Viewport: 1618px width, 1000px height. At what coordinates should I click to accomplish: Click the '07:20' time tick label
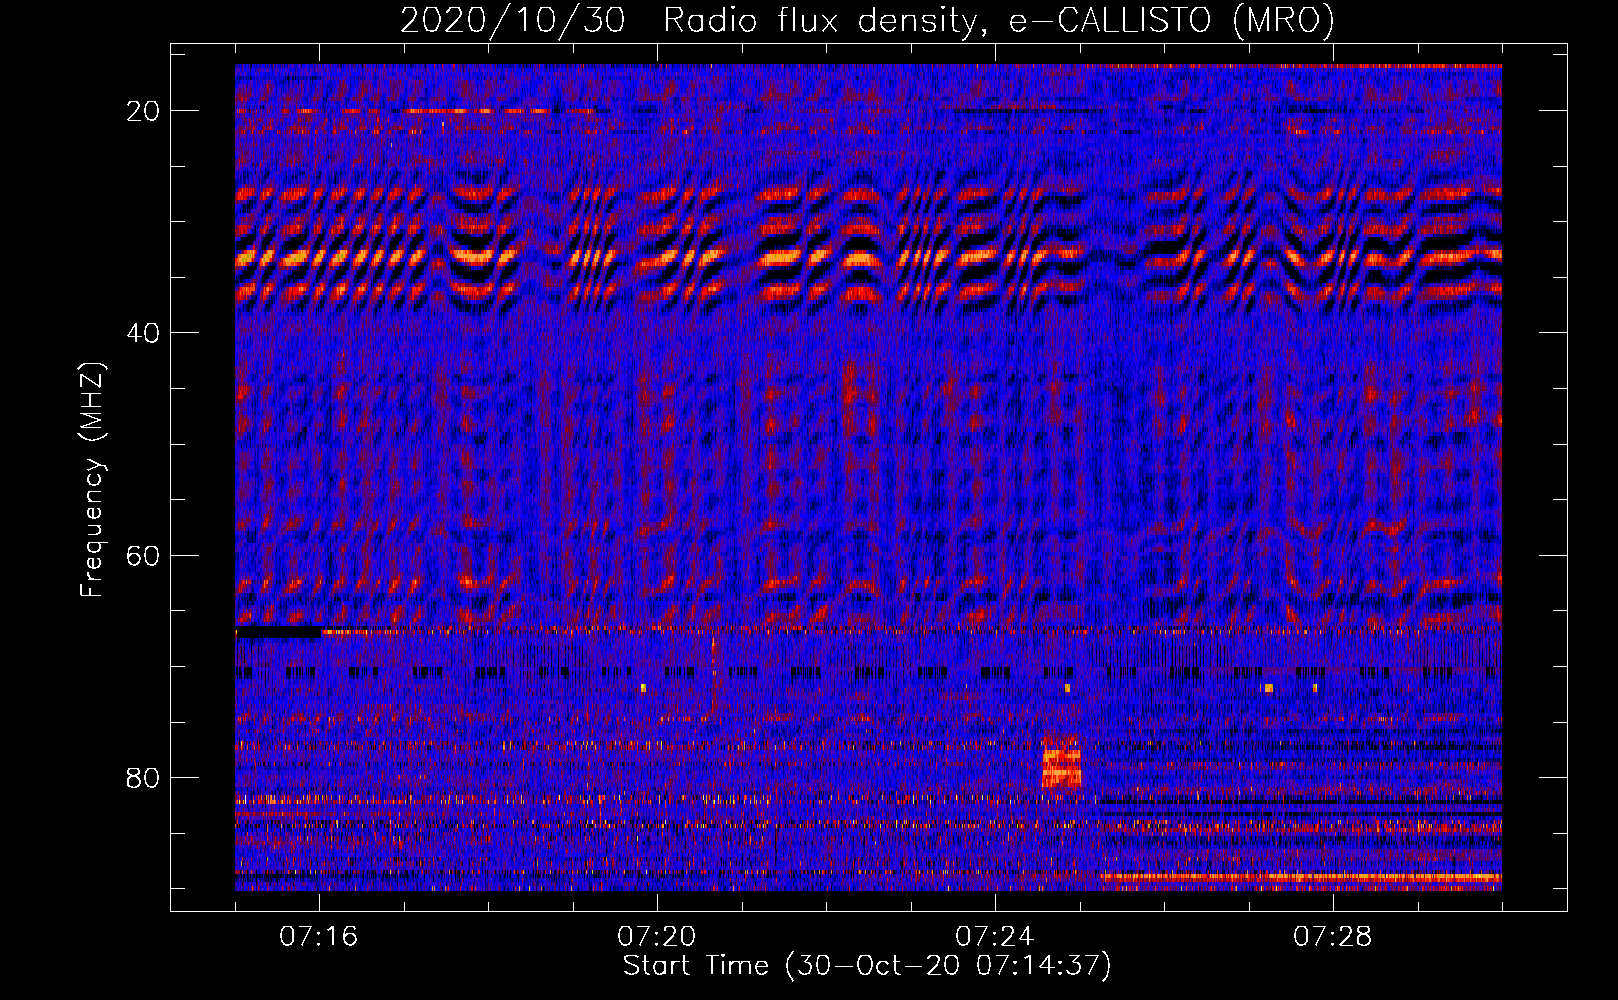click(657, 937)
